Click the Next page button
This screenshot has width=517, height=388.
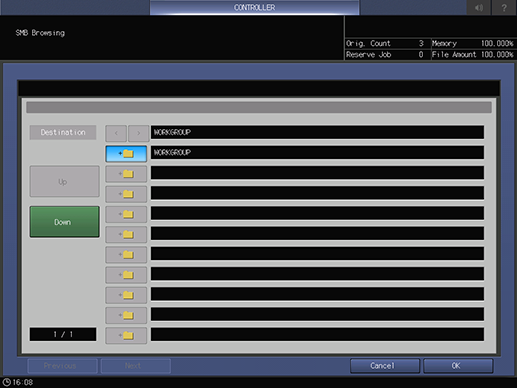pos(136,366)
